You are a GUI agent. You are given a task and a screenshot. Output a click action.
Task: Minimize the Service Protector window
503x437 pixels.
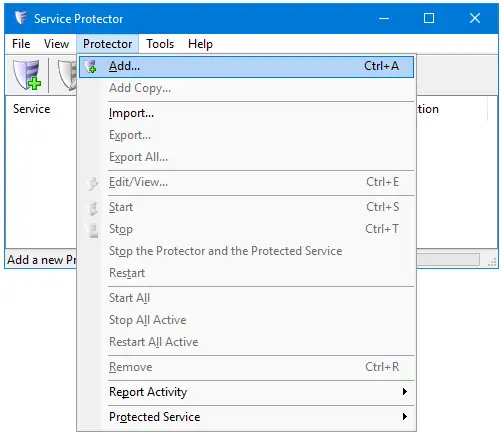coord(384,18)
